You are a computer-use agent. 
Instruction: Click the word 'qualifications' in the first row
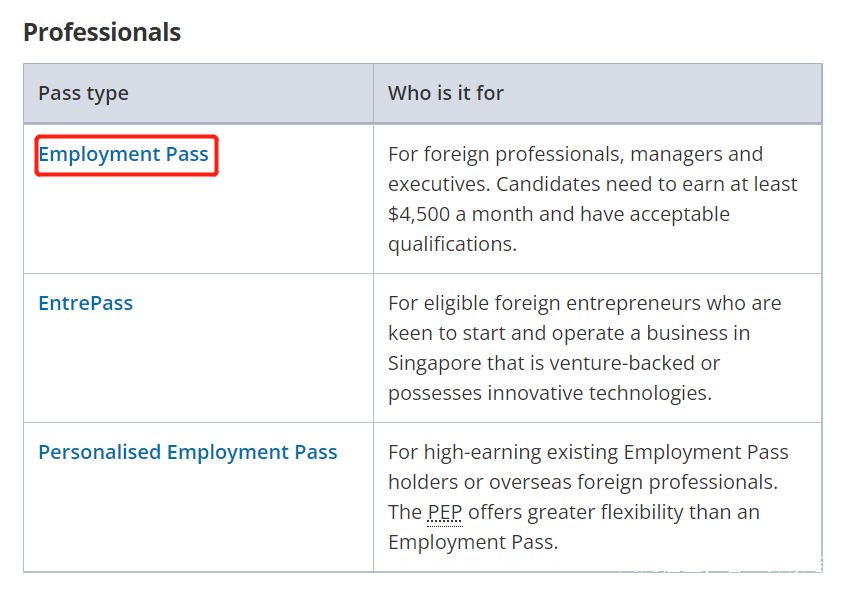[452, 244]
